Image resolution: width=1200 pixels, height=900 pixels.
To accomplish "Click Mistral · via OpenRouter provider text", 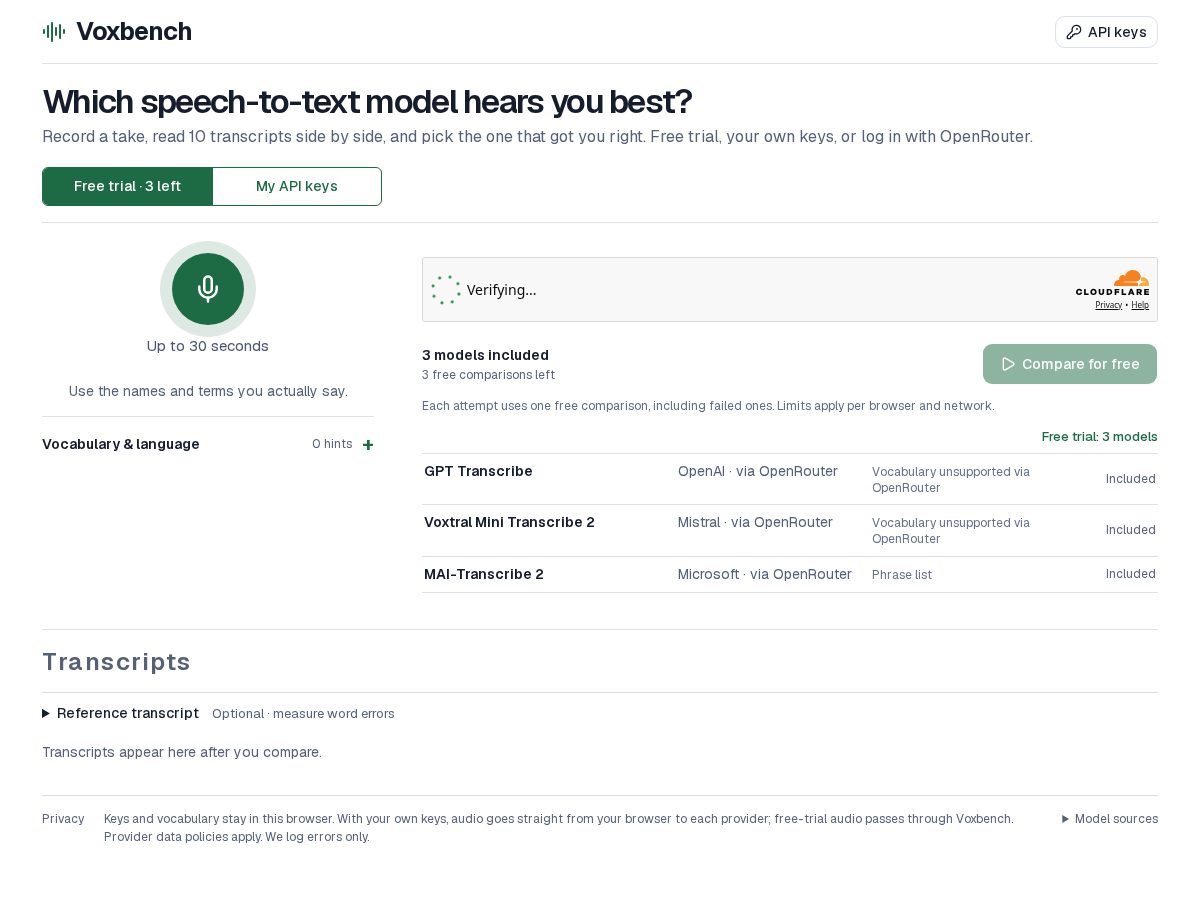I will (x=755, y=522).
